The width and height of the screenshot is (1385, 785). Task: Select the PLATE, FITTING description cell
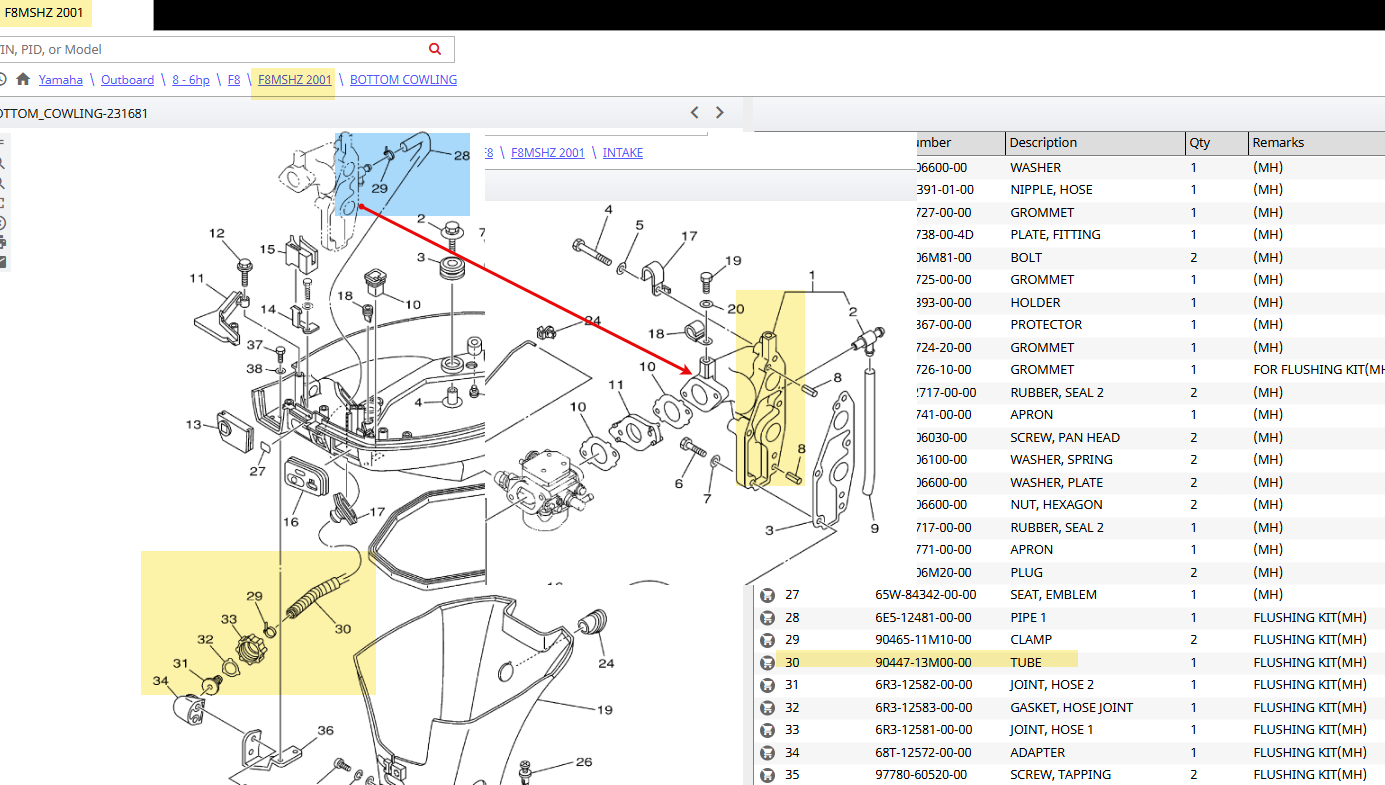click(x=1055, y=234)
